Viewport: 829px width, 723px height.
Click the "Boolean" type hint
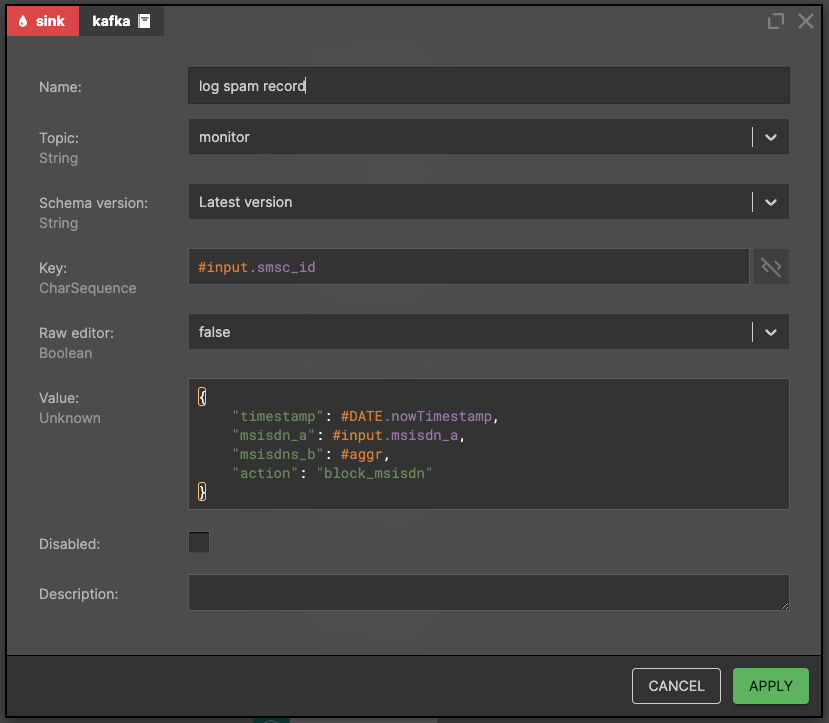66,353
